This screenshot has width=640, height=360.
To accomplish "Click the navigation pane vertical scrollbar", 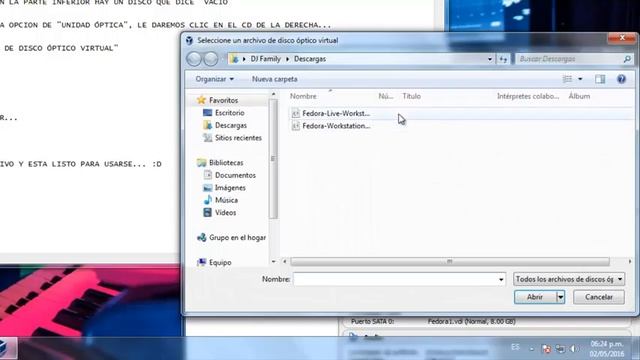I will (x=273, y=159).
